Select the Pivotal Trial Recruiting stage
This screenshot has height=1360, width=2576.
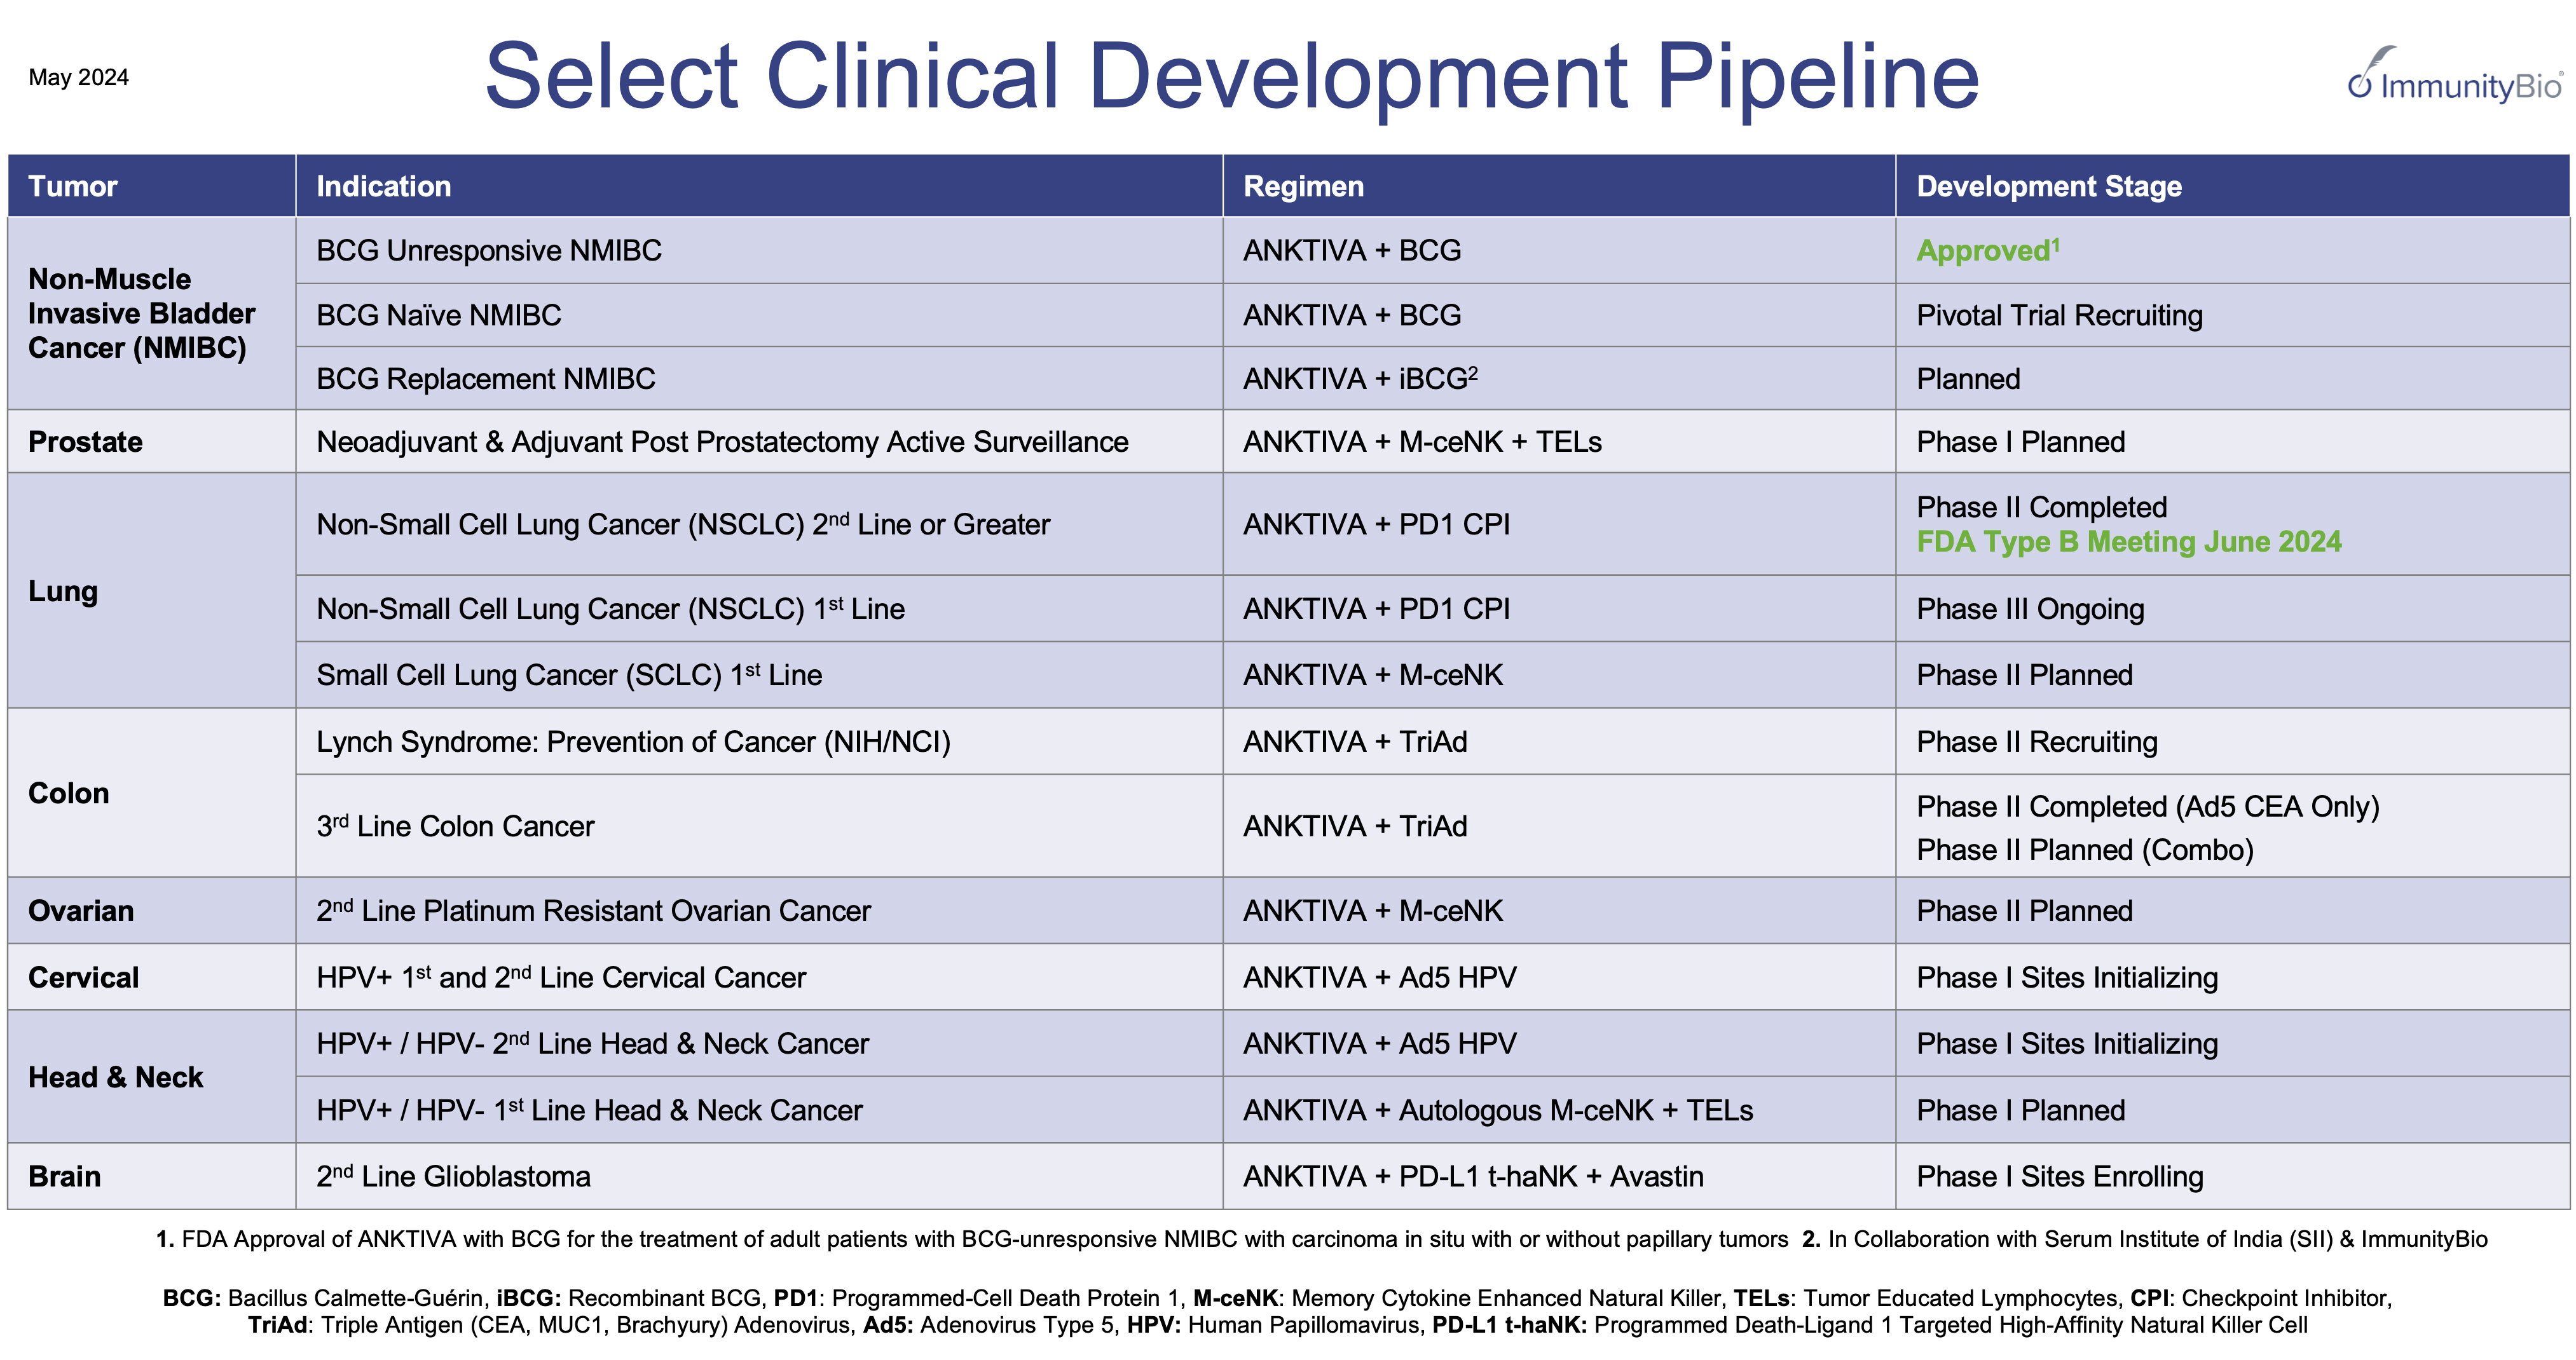(2059, 315)
